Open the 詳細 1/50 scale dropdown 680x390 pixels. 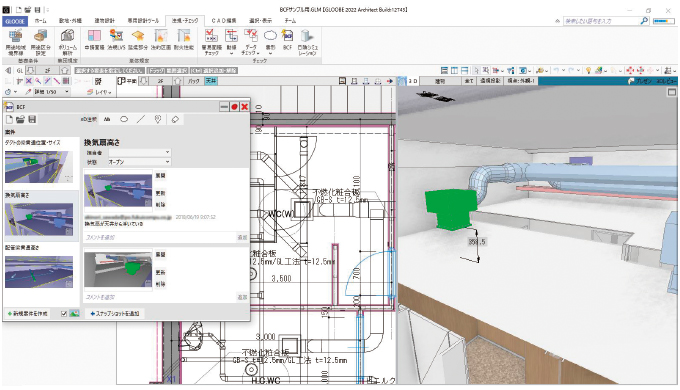[52, 92]
